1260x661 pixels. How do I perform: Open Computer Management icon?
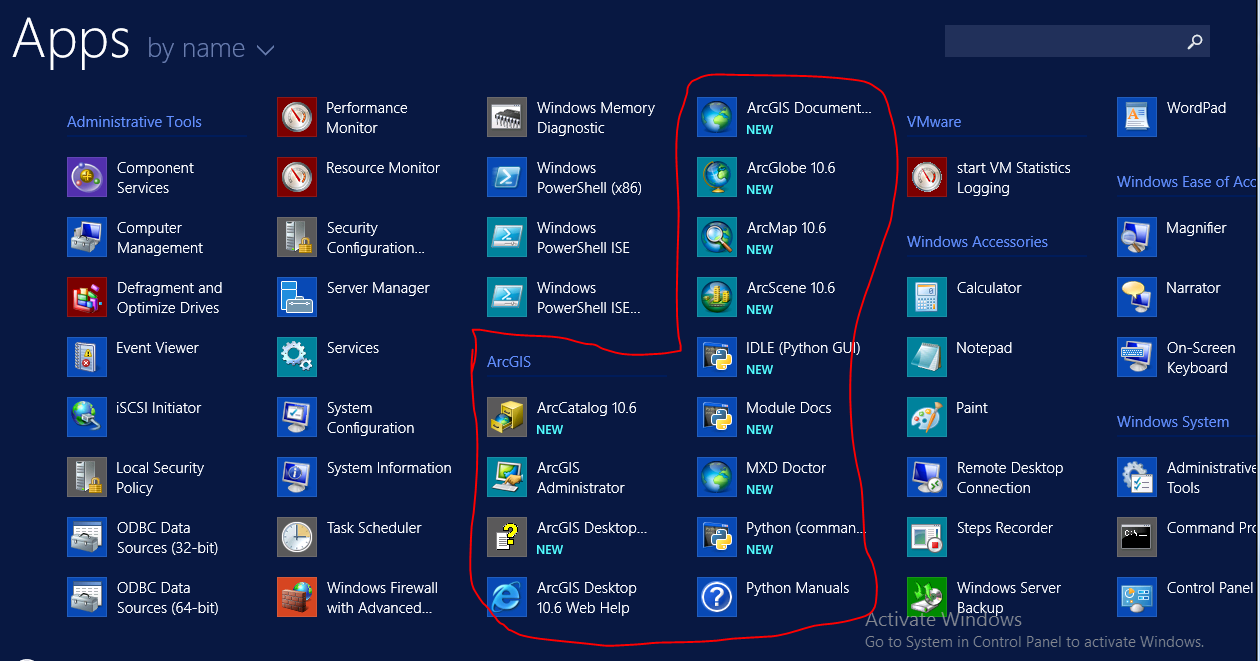click(x=87, y=238)
